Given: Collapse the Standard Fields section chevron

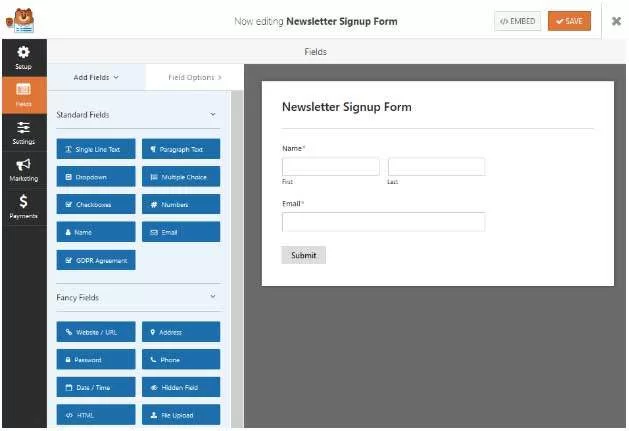Looking at the screenshot, I should pyautogui.click(x=213, y=114).
